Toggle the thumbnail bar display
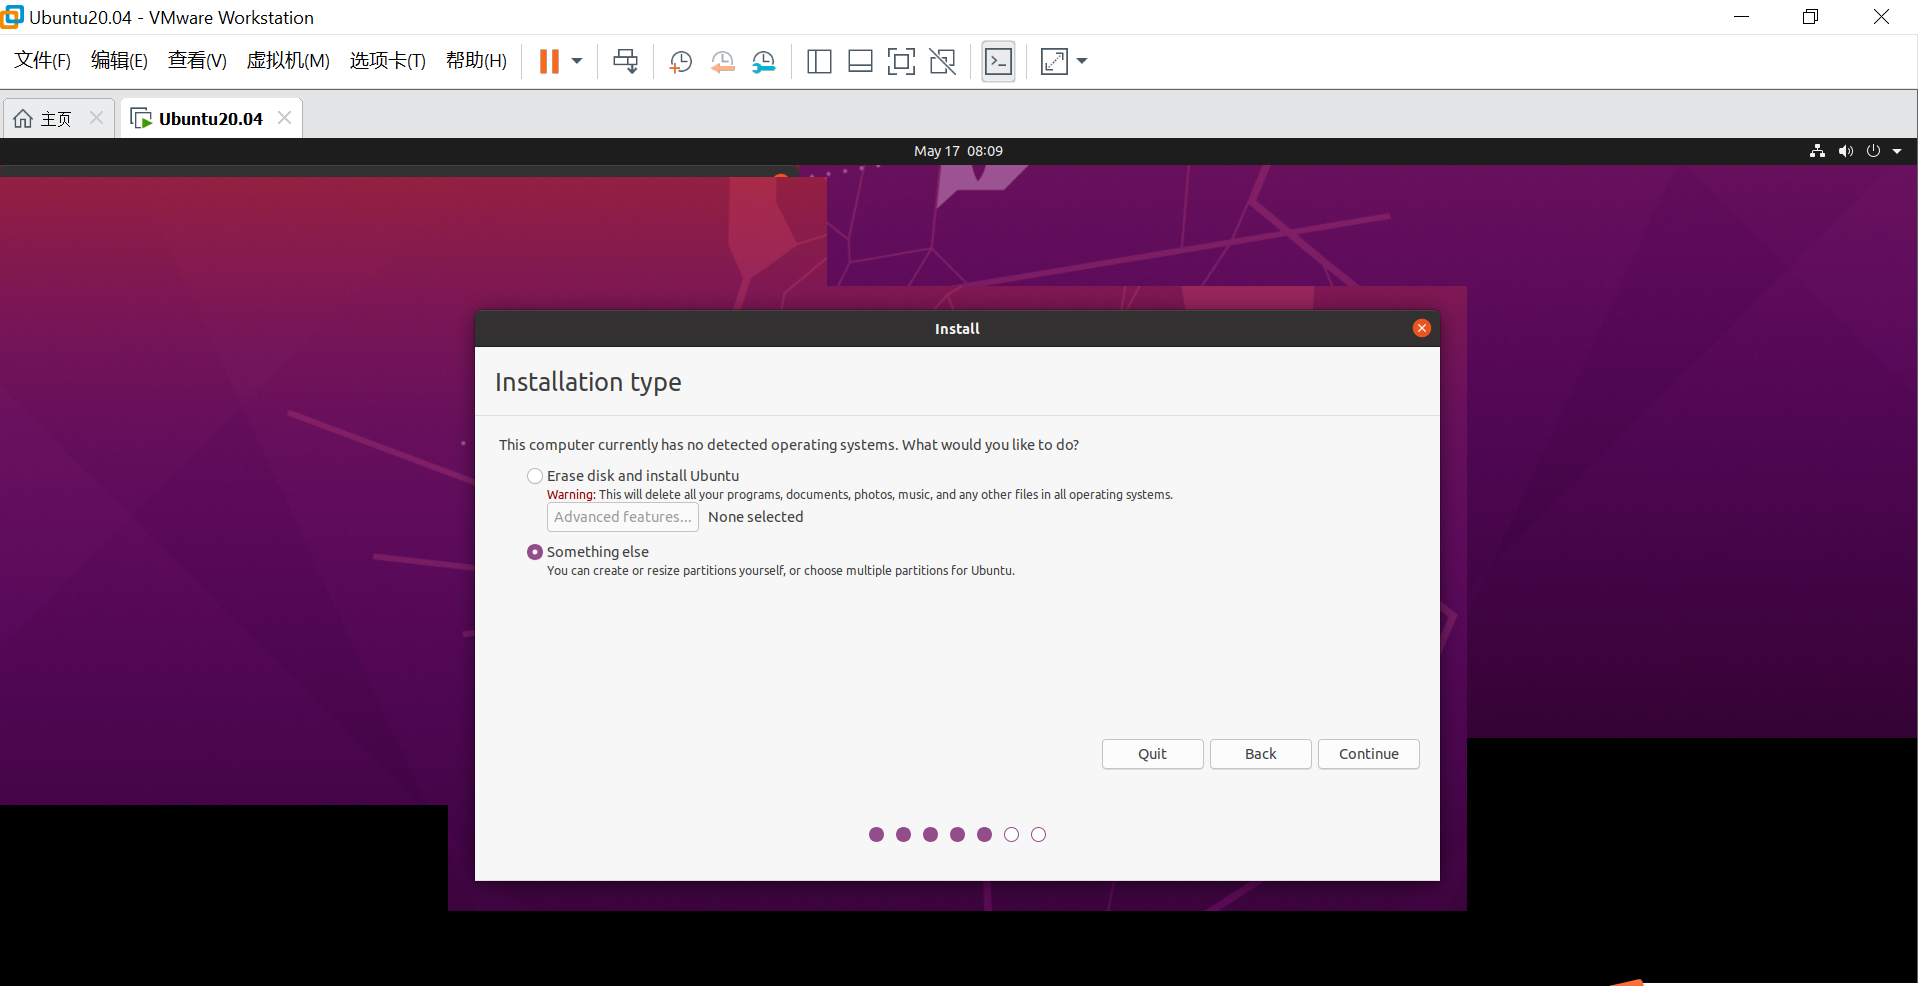1918x986 pixels. tap(859, 61)
